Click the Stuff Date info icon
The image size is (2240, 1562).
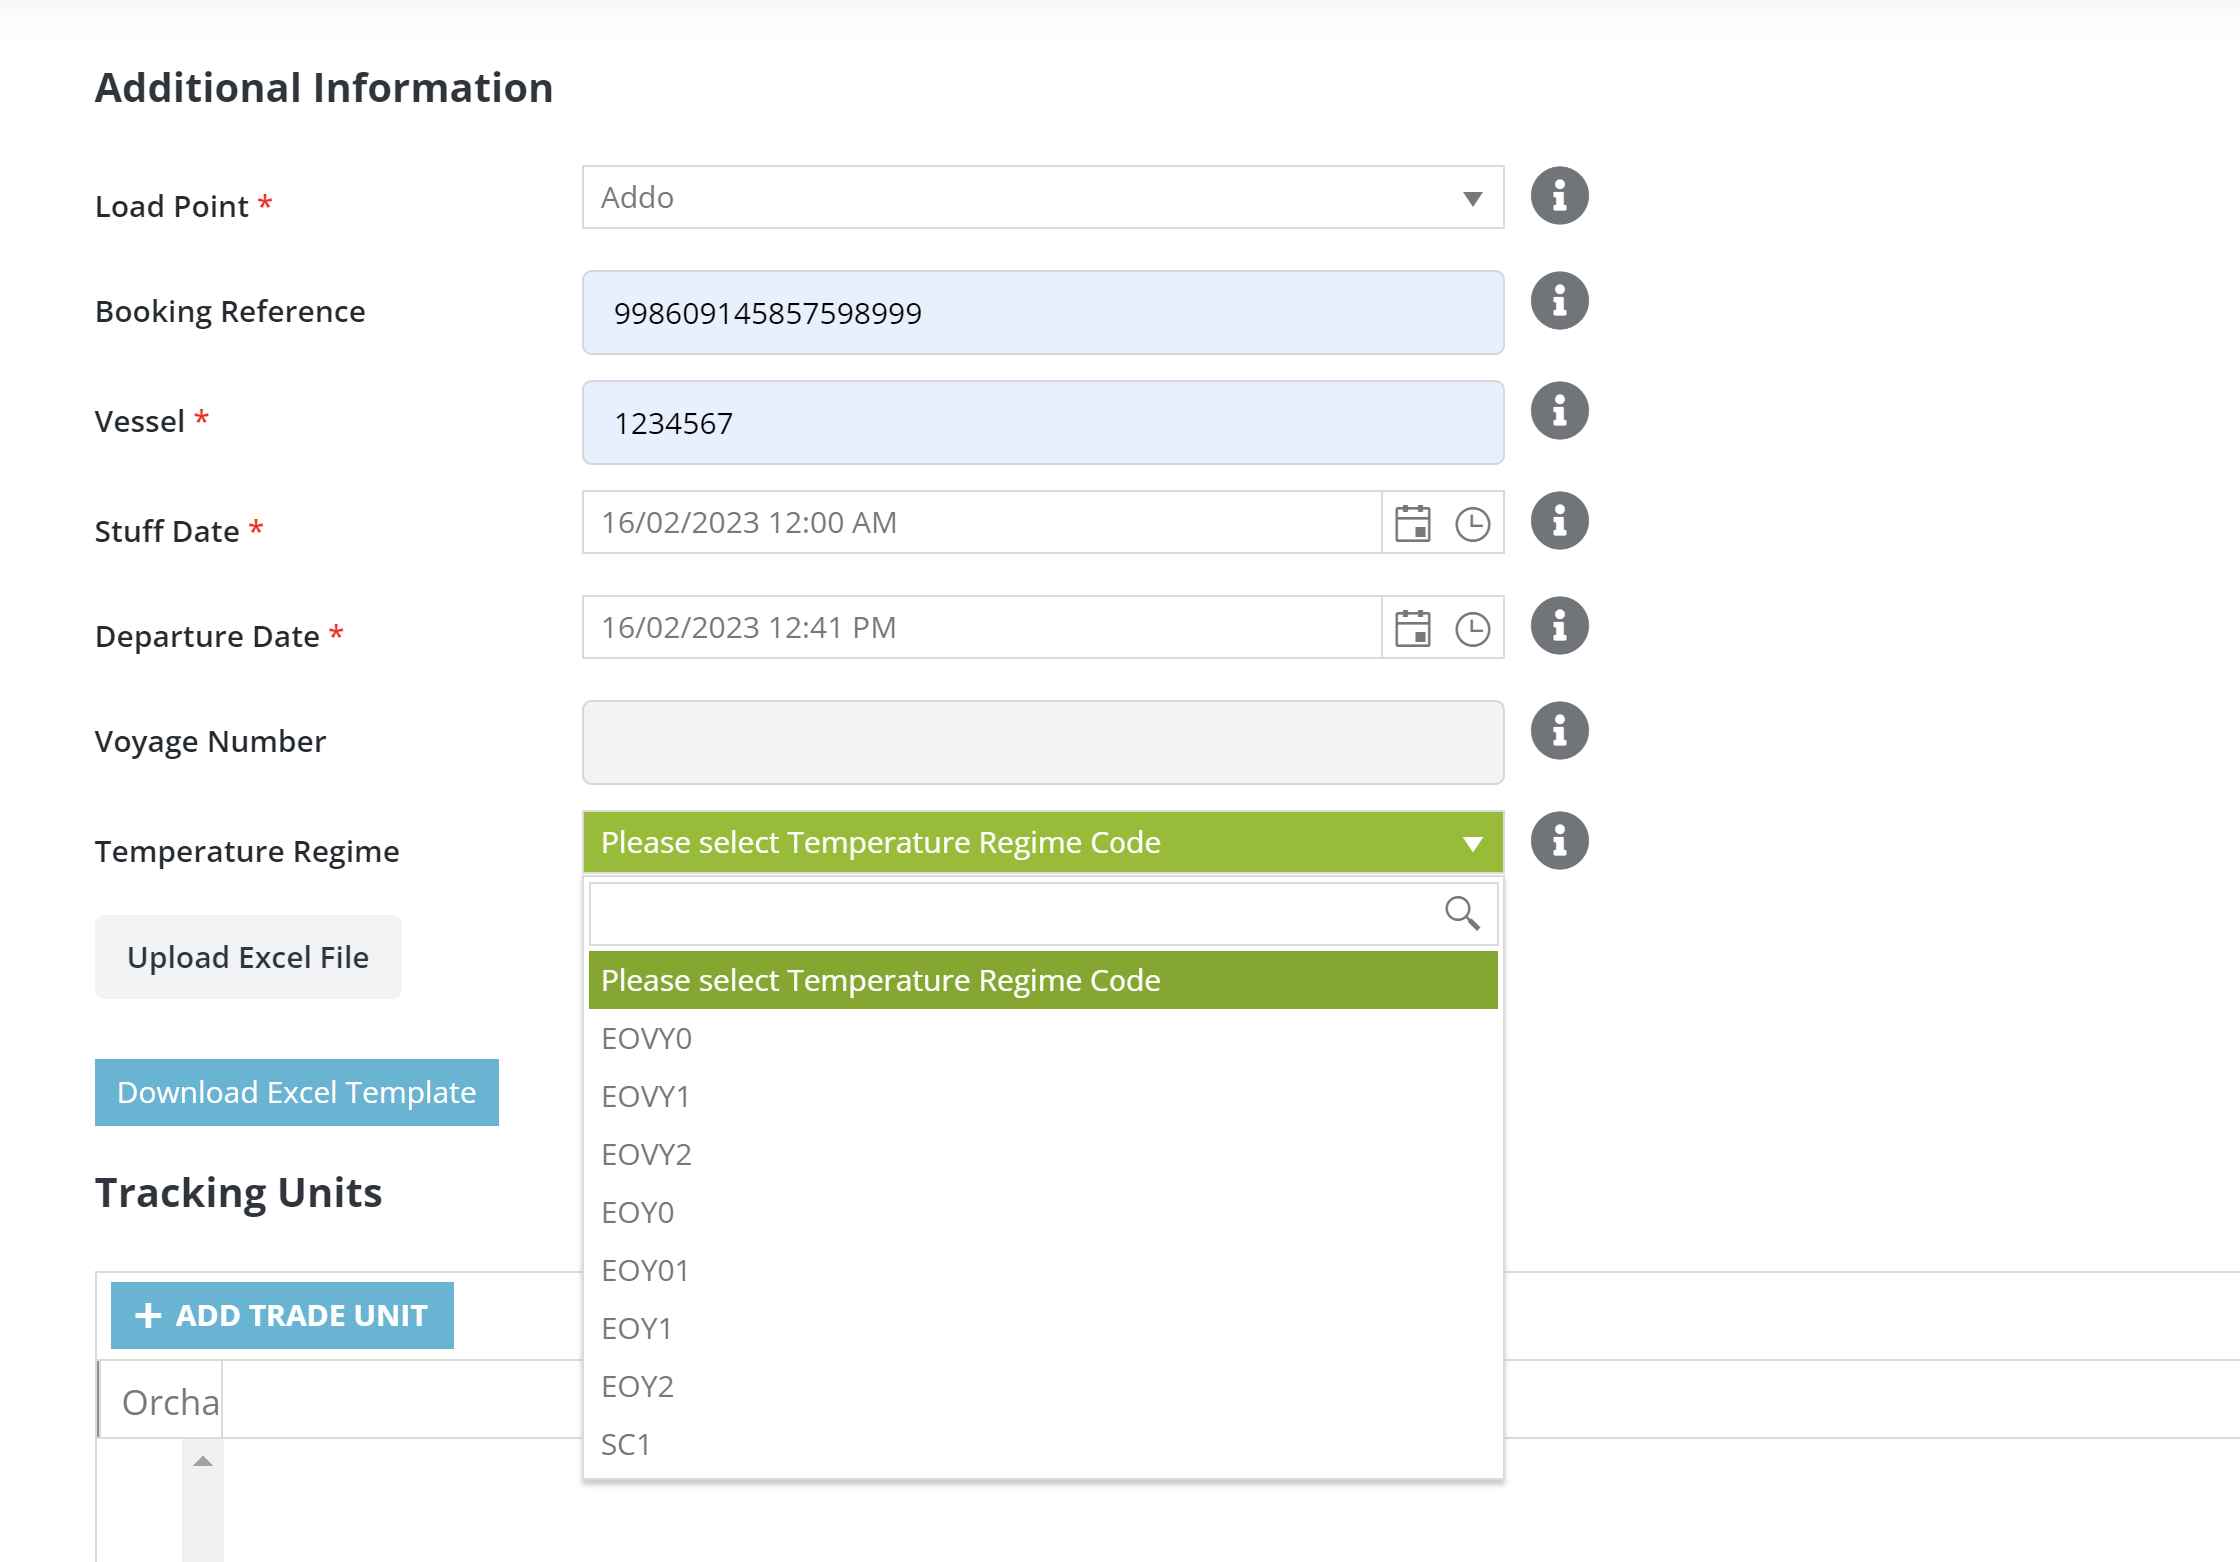tap(1559, 521)
